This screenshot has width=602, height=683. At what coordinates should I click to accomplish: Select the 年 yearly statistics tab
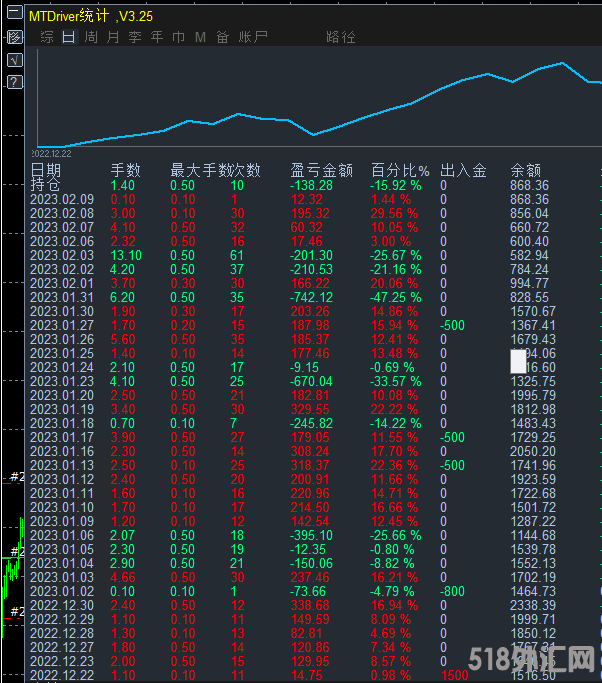156,38
